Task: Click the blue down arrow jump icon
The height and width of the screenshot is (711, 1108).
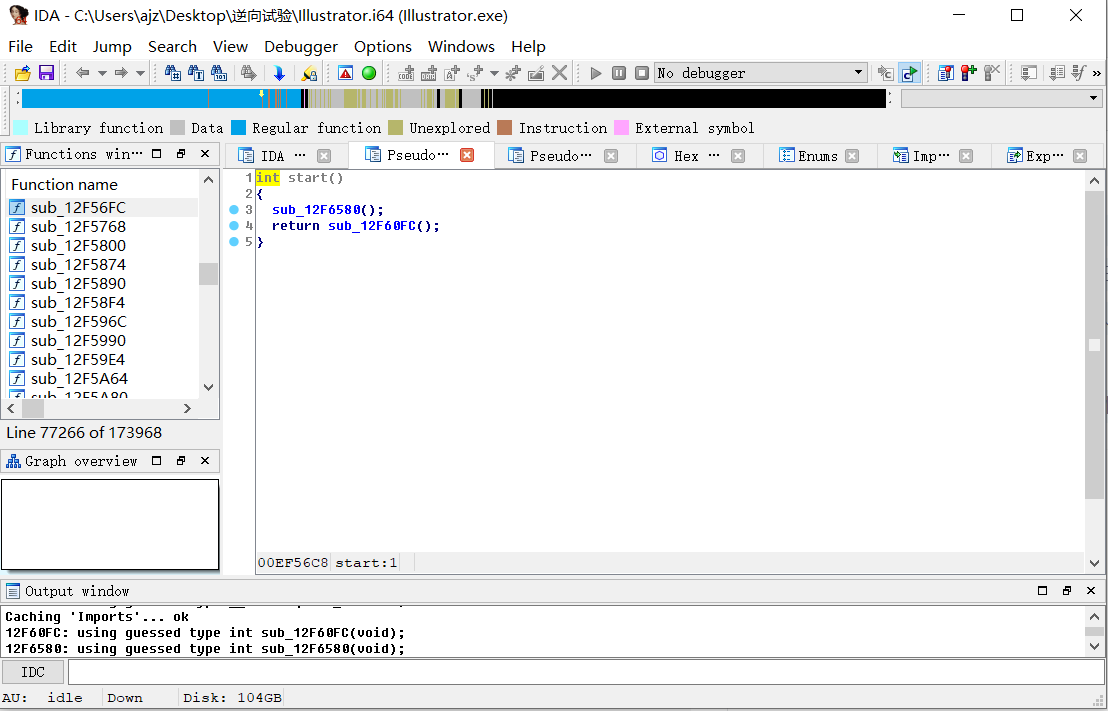Action: pyautogui.click(x=278, y=73)
